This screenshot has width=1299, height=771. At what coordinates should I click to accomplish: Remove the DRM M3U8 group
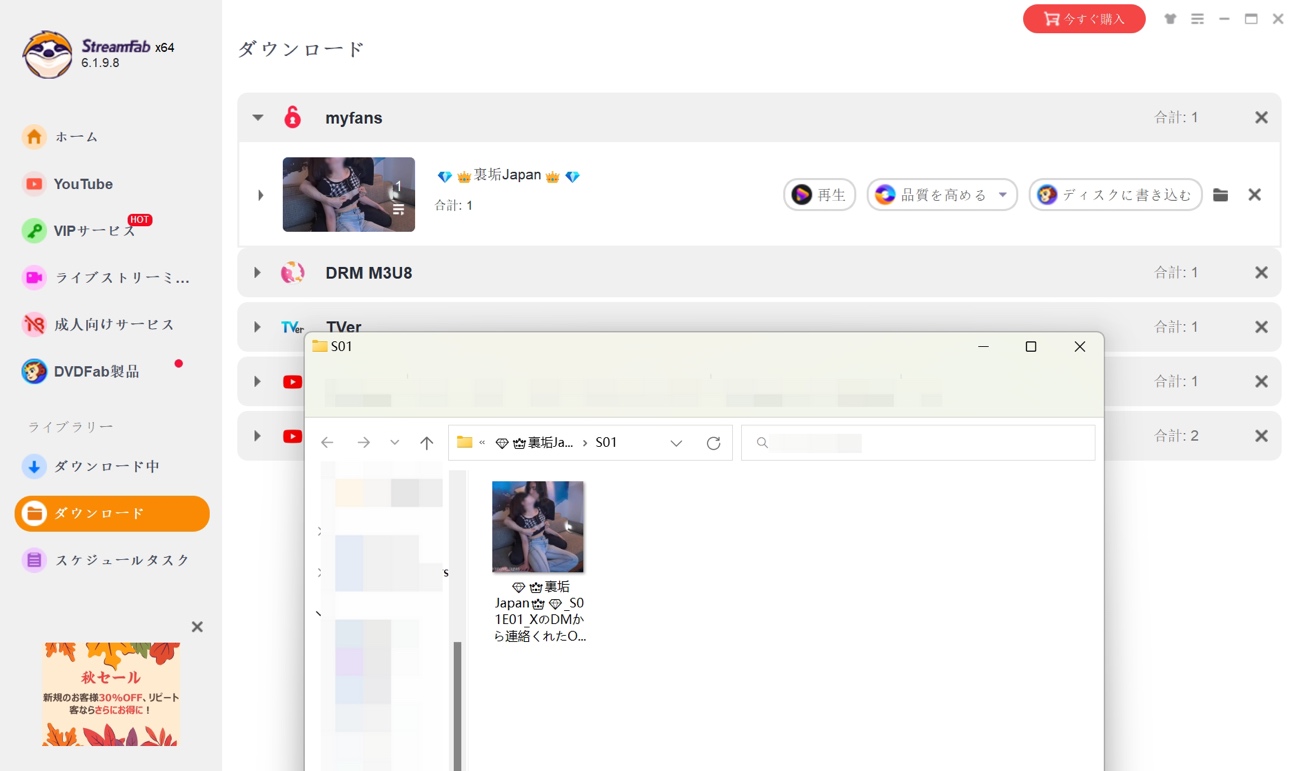pyautogui.click(x=1261, y=272)
